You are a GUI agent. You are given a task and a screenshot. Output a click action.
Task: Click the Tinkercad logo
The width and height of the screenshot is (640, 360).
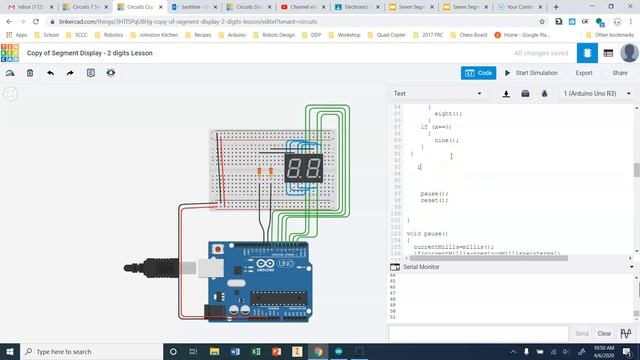click(x=10, y=53)
